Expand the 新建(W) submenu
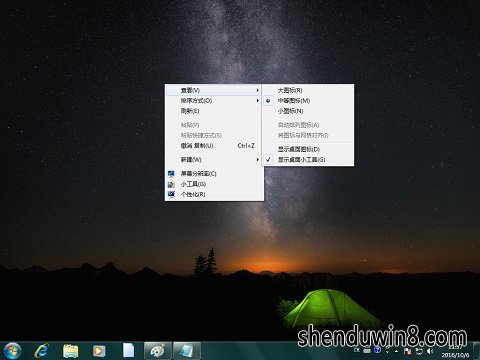480x360 pixels. 213,160
